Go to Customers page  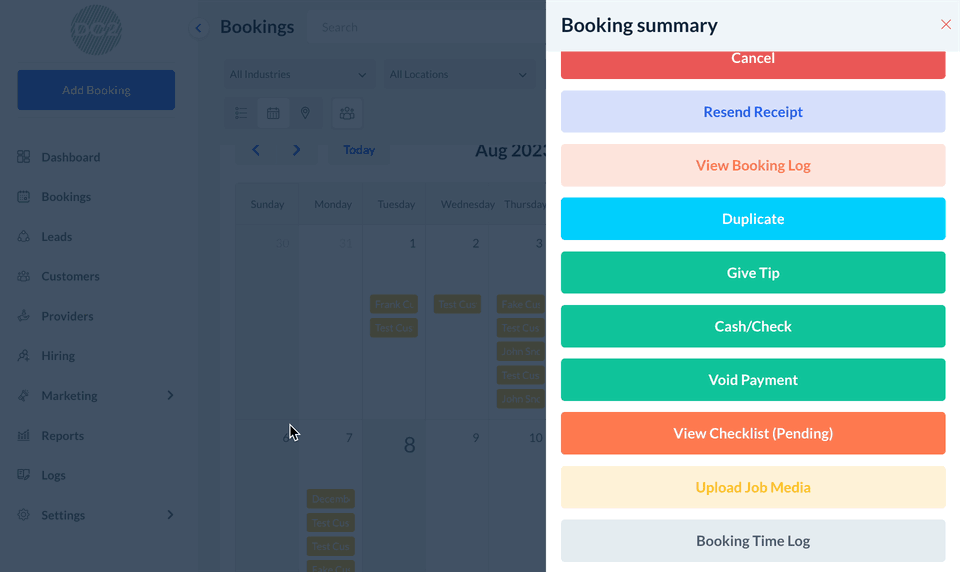click(x=70, y=276)
